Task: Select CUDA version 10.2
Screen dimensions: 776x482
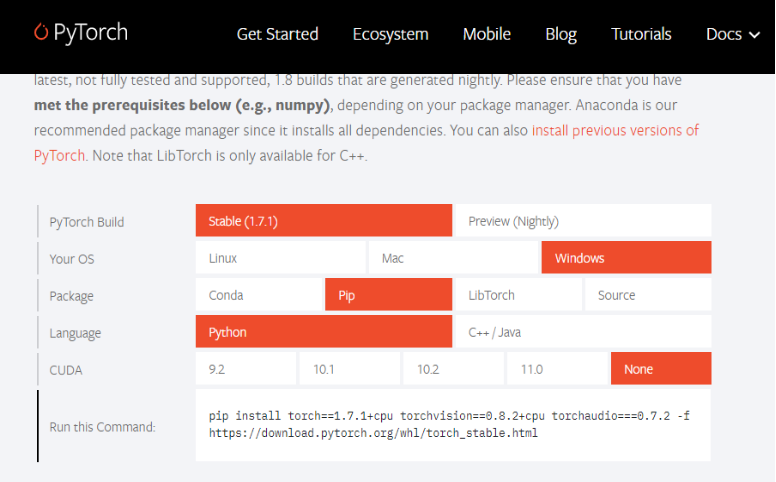Action: (x=453, y=369)
